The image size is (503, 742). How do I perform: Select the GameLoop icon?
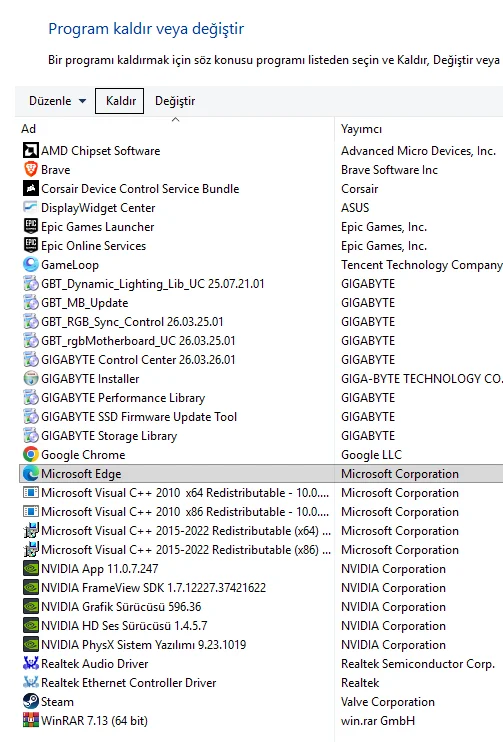(31, 265)
